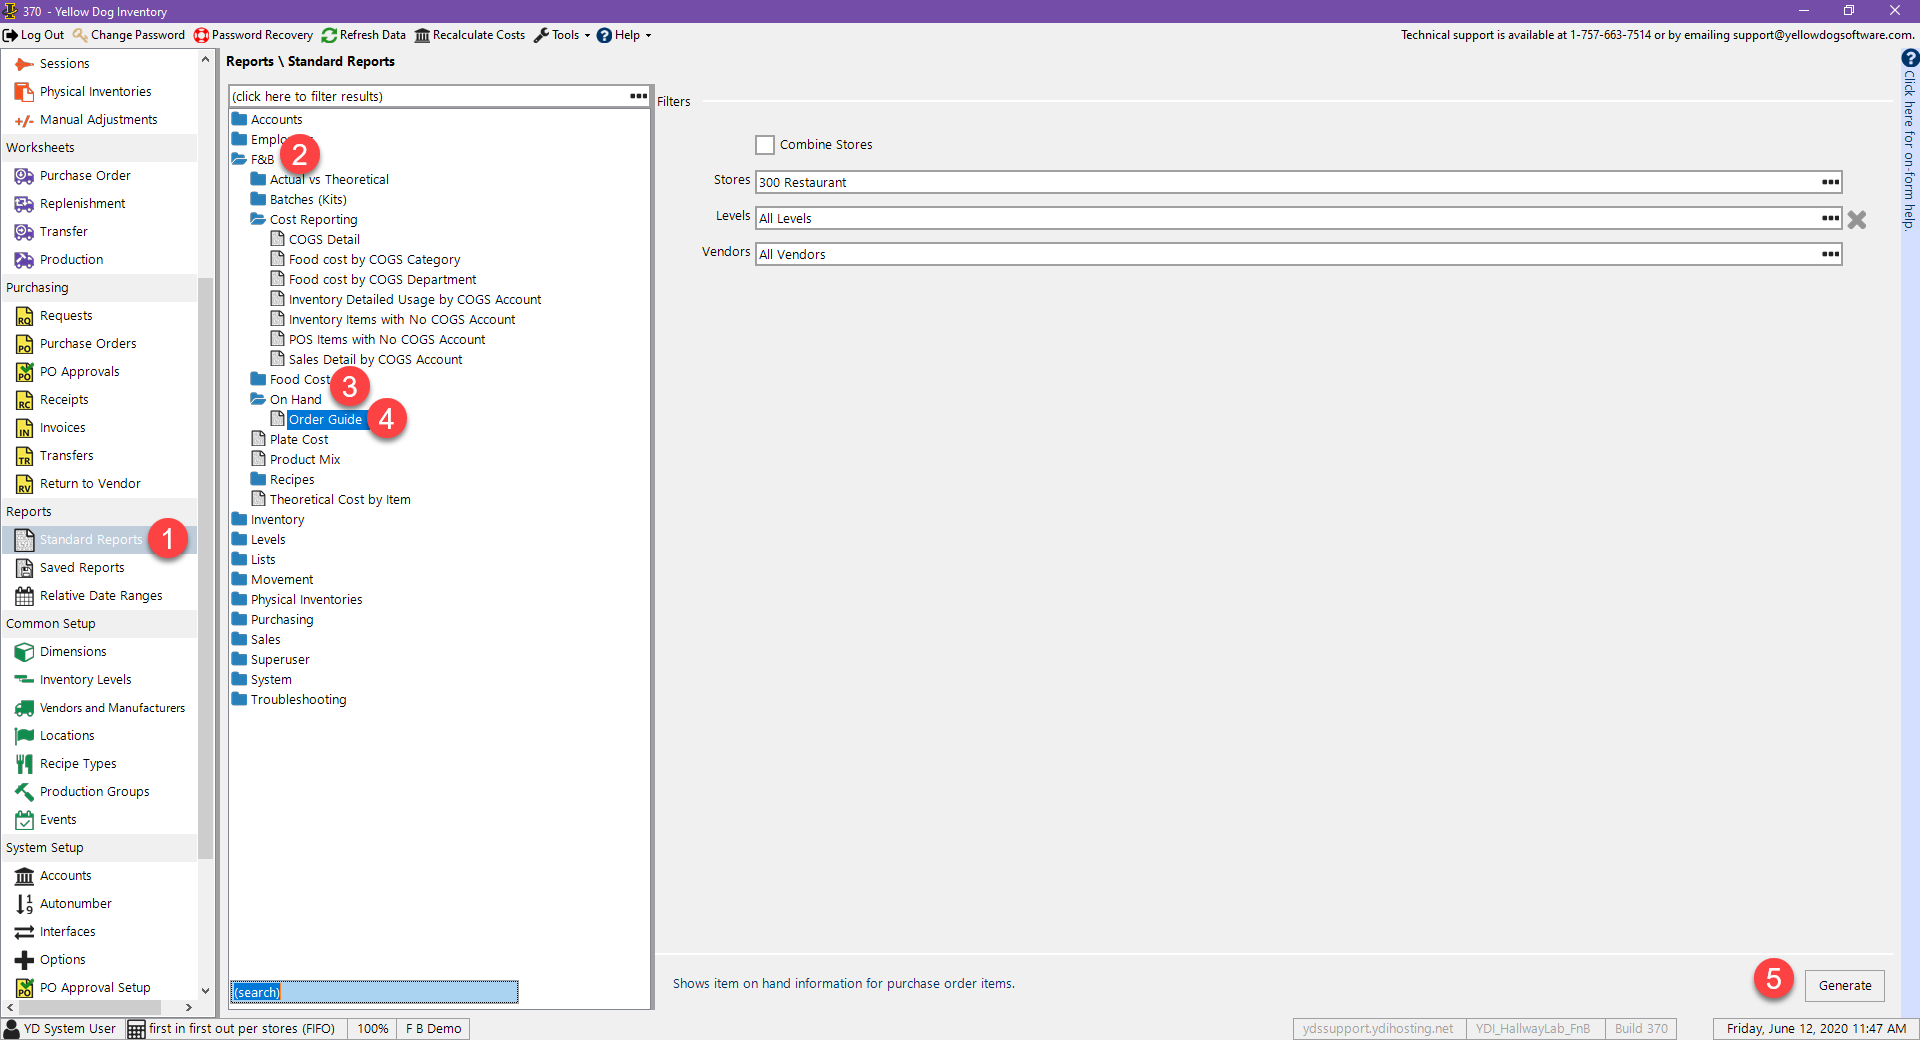Collapse the On Hand folder
The width and height of the screenshot is (1920, 1040).
[x=258, y=399]
